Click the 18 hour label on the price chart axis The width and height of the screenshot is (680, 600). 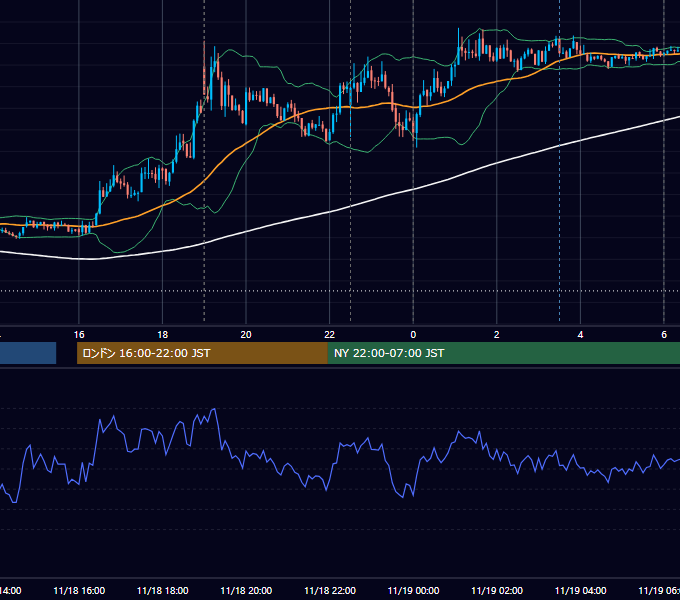163,335
